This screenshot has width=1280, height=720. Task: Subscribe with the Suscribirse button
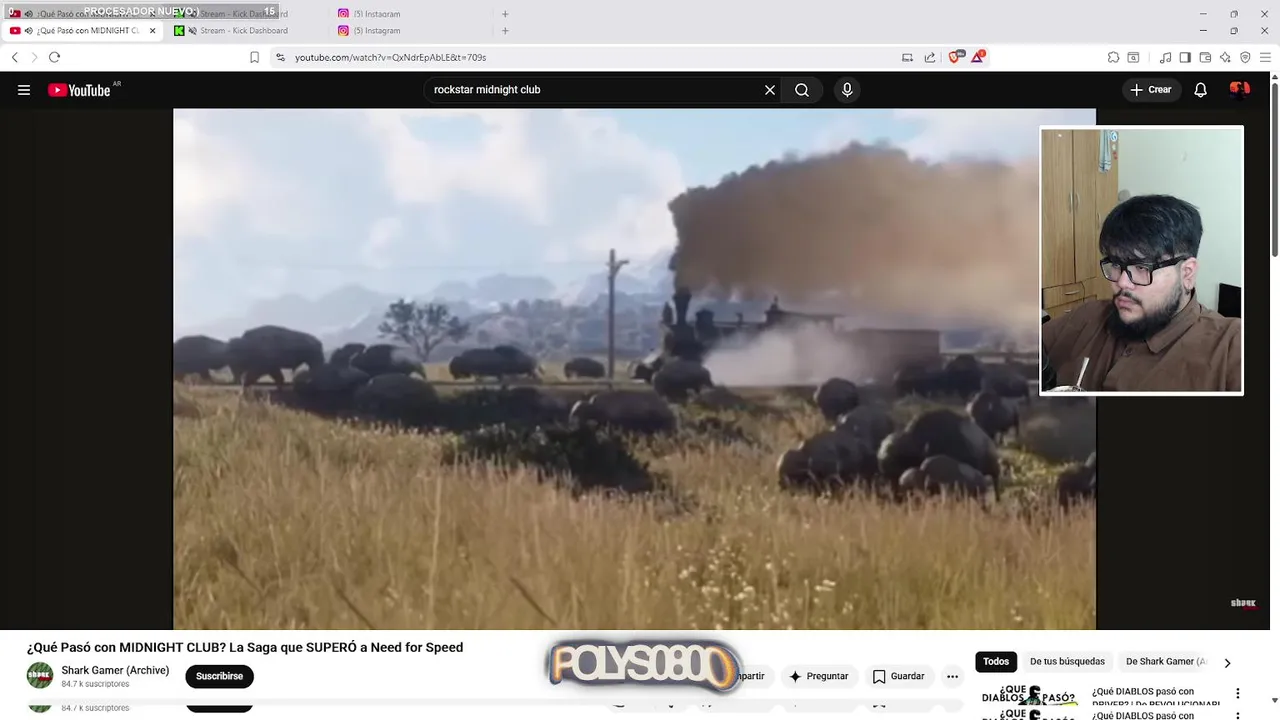(x=219, y=676)
